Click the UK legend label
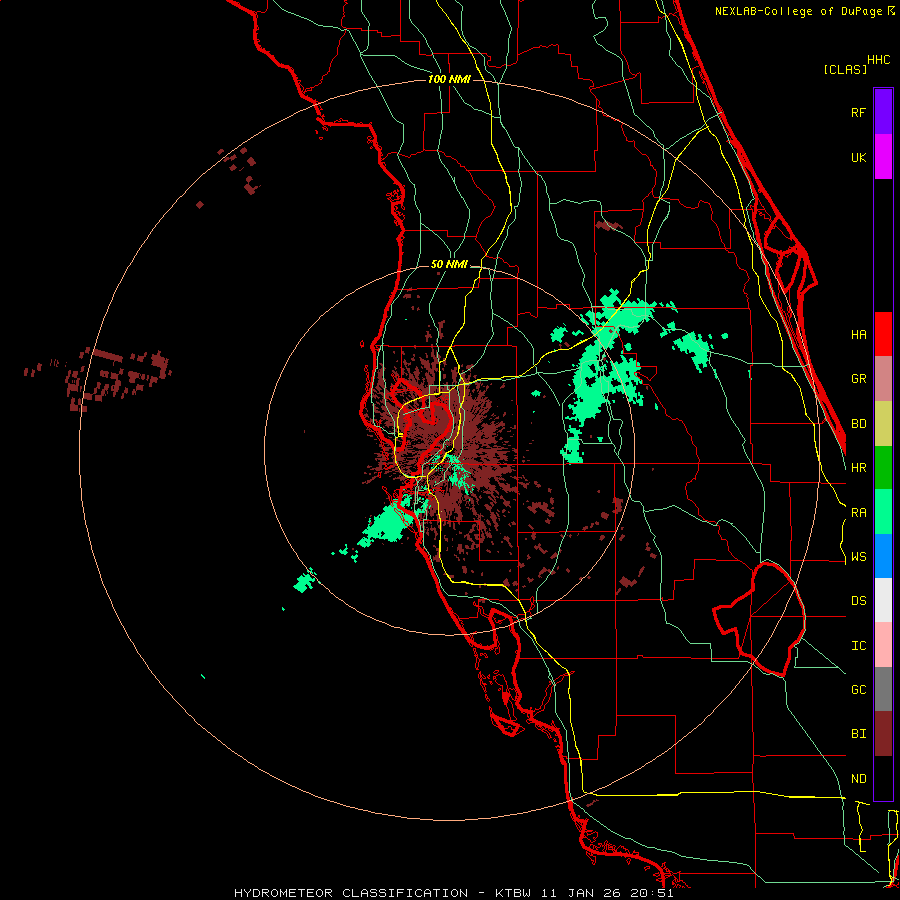 click(858, 157)
